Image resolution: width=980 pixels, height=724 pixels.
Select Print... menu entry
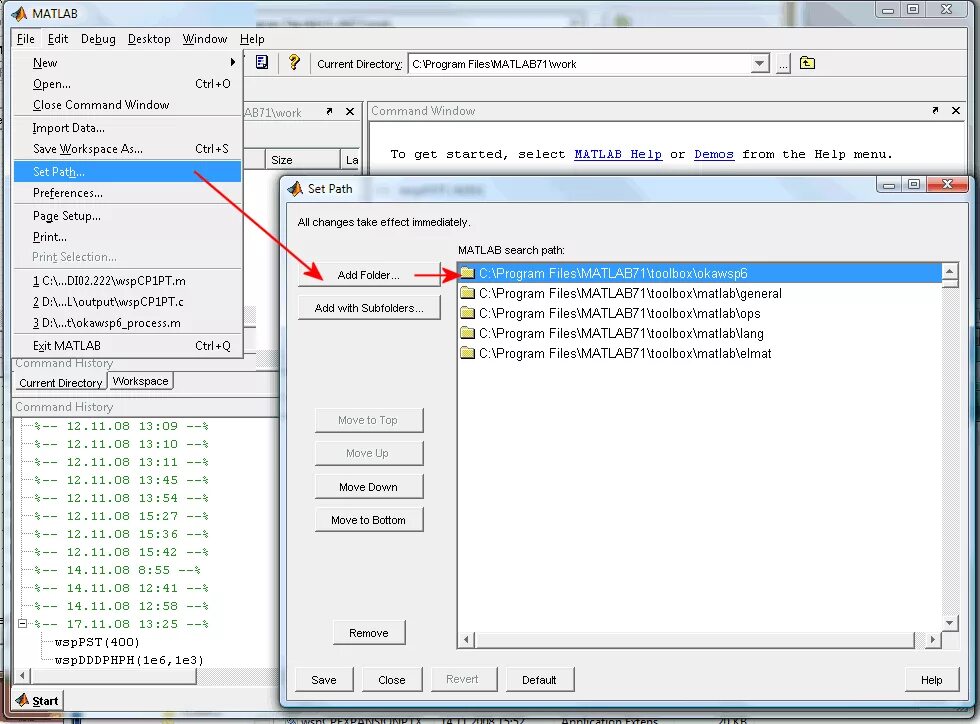pos(128,237)
